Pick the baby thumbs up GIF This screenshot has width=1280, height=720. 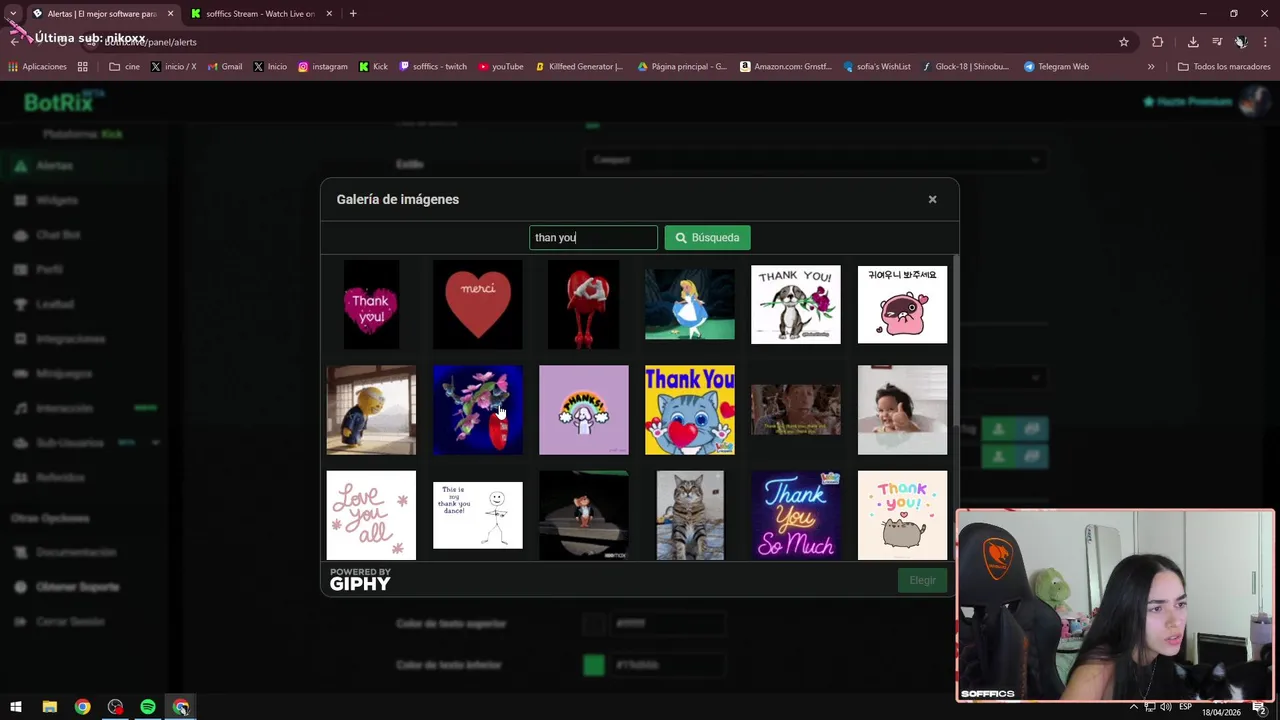(x=902, y=410)
